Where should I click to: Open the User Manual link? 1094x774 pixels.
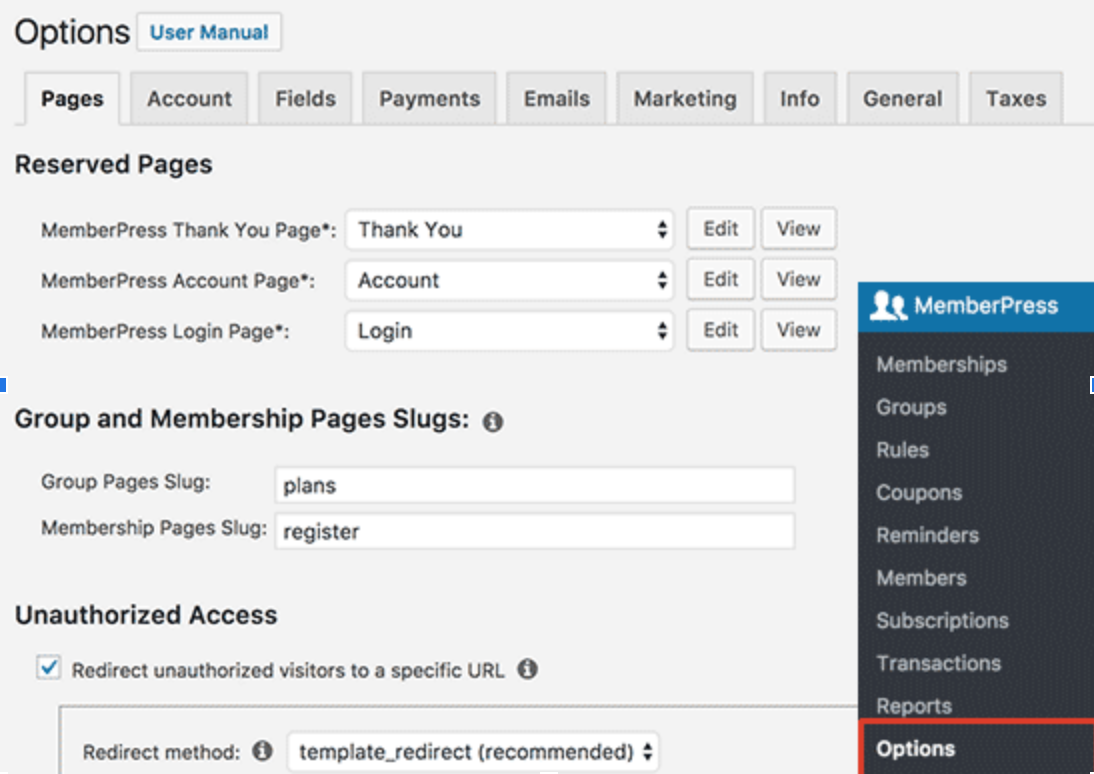tap(209, 32)
